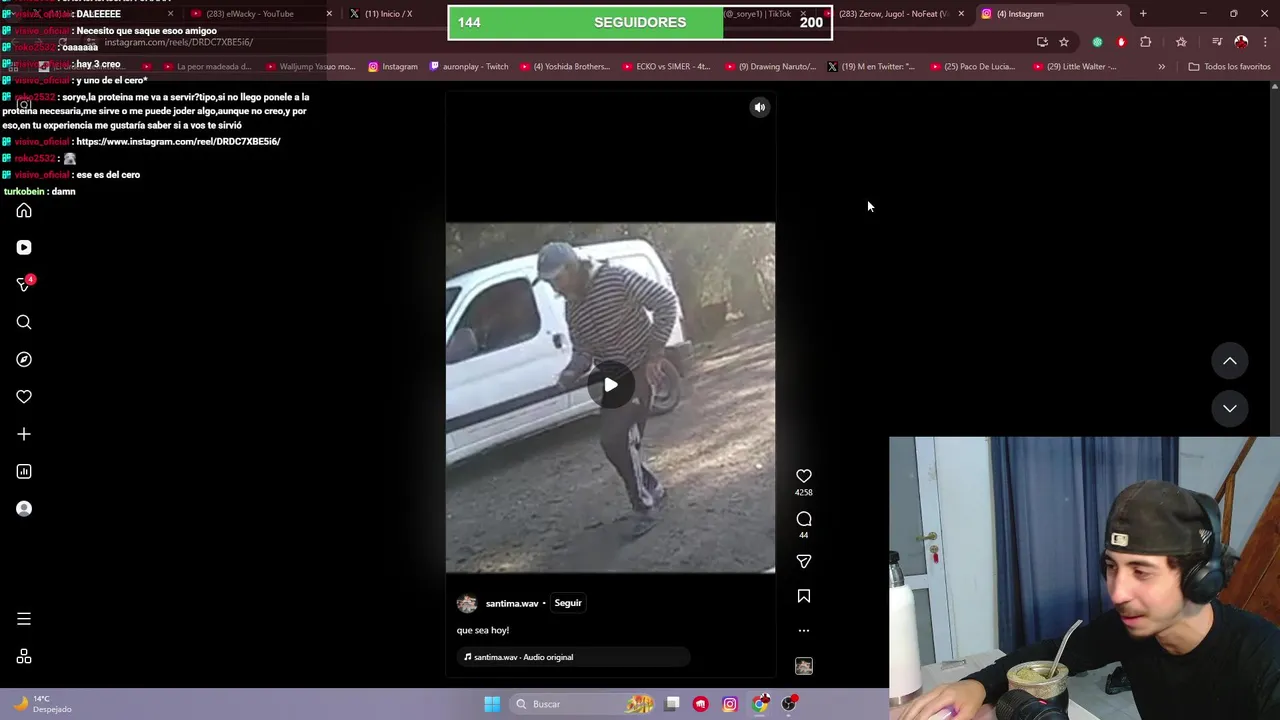This screenshot has height=720, width=1280.
Task: Share the reel with the paper plane icon
Action: coord(804,561)
